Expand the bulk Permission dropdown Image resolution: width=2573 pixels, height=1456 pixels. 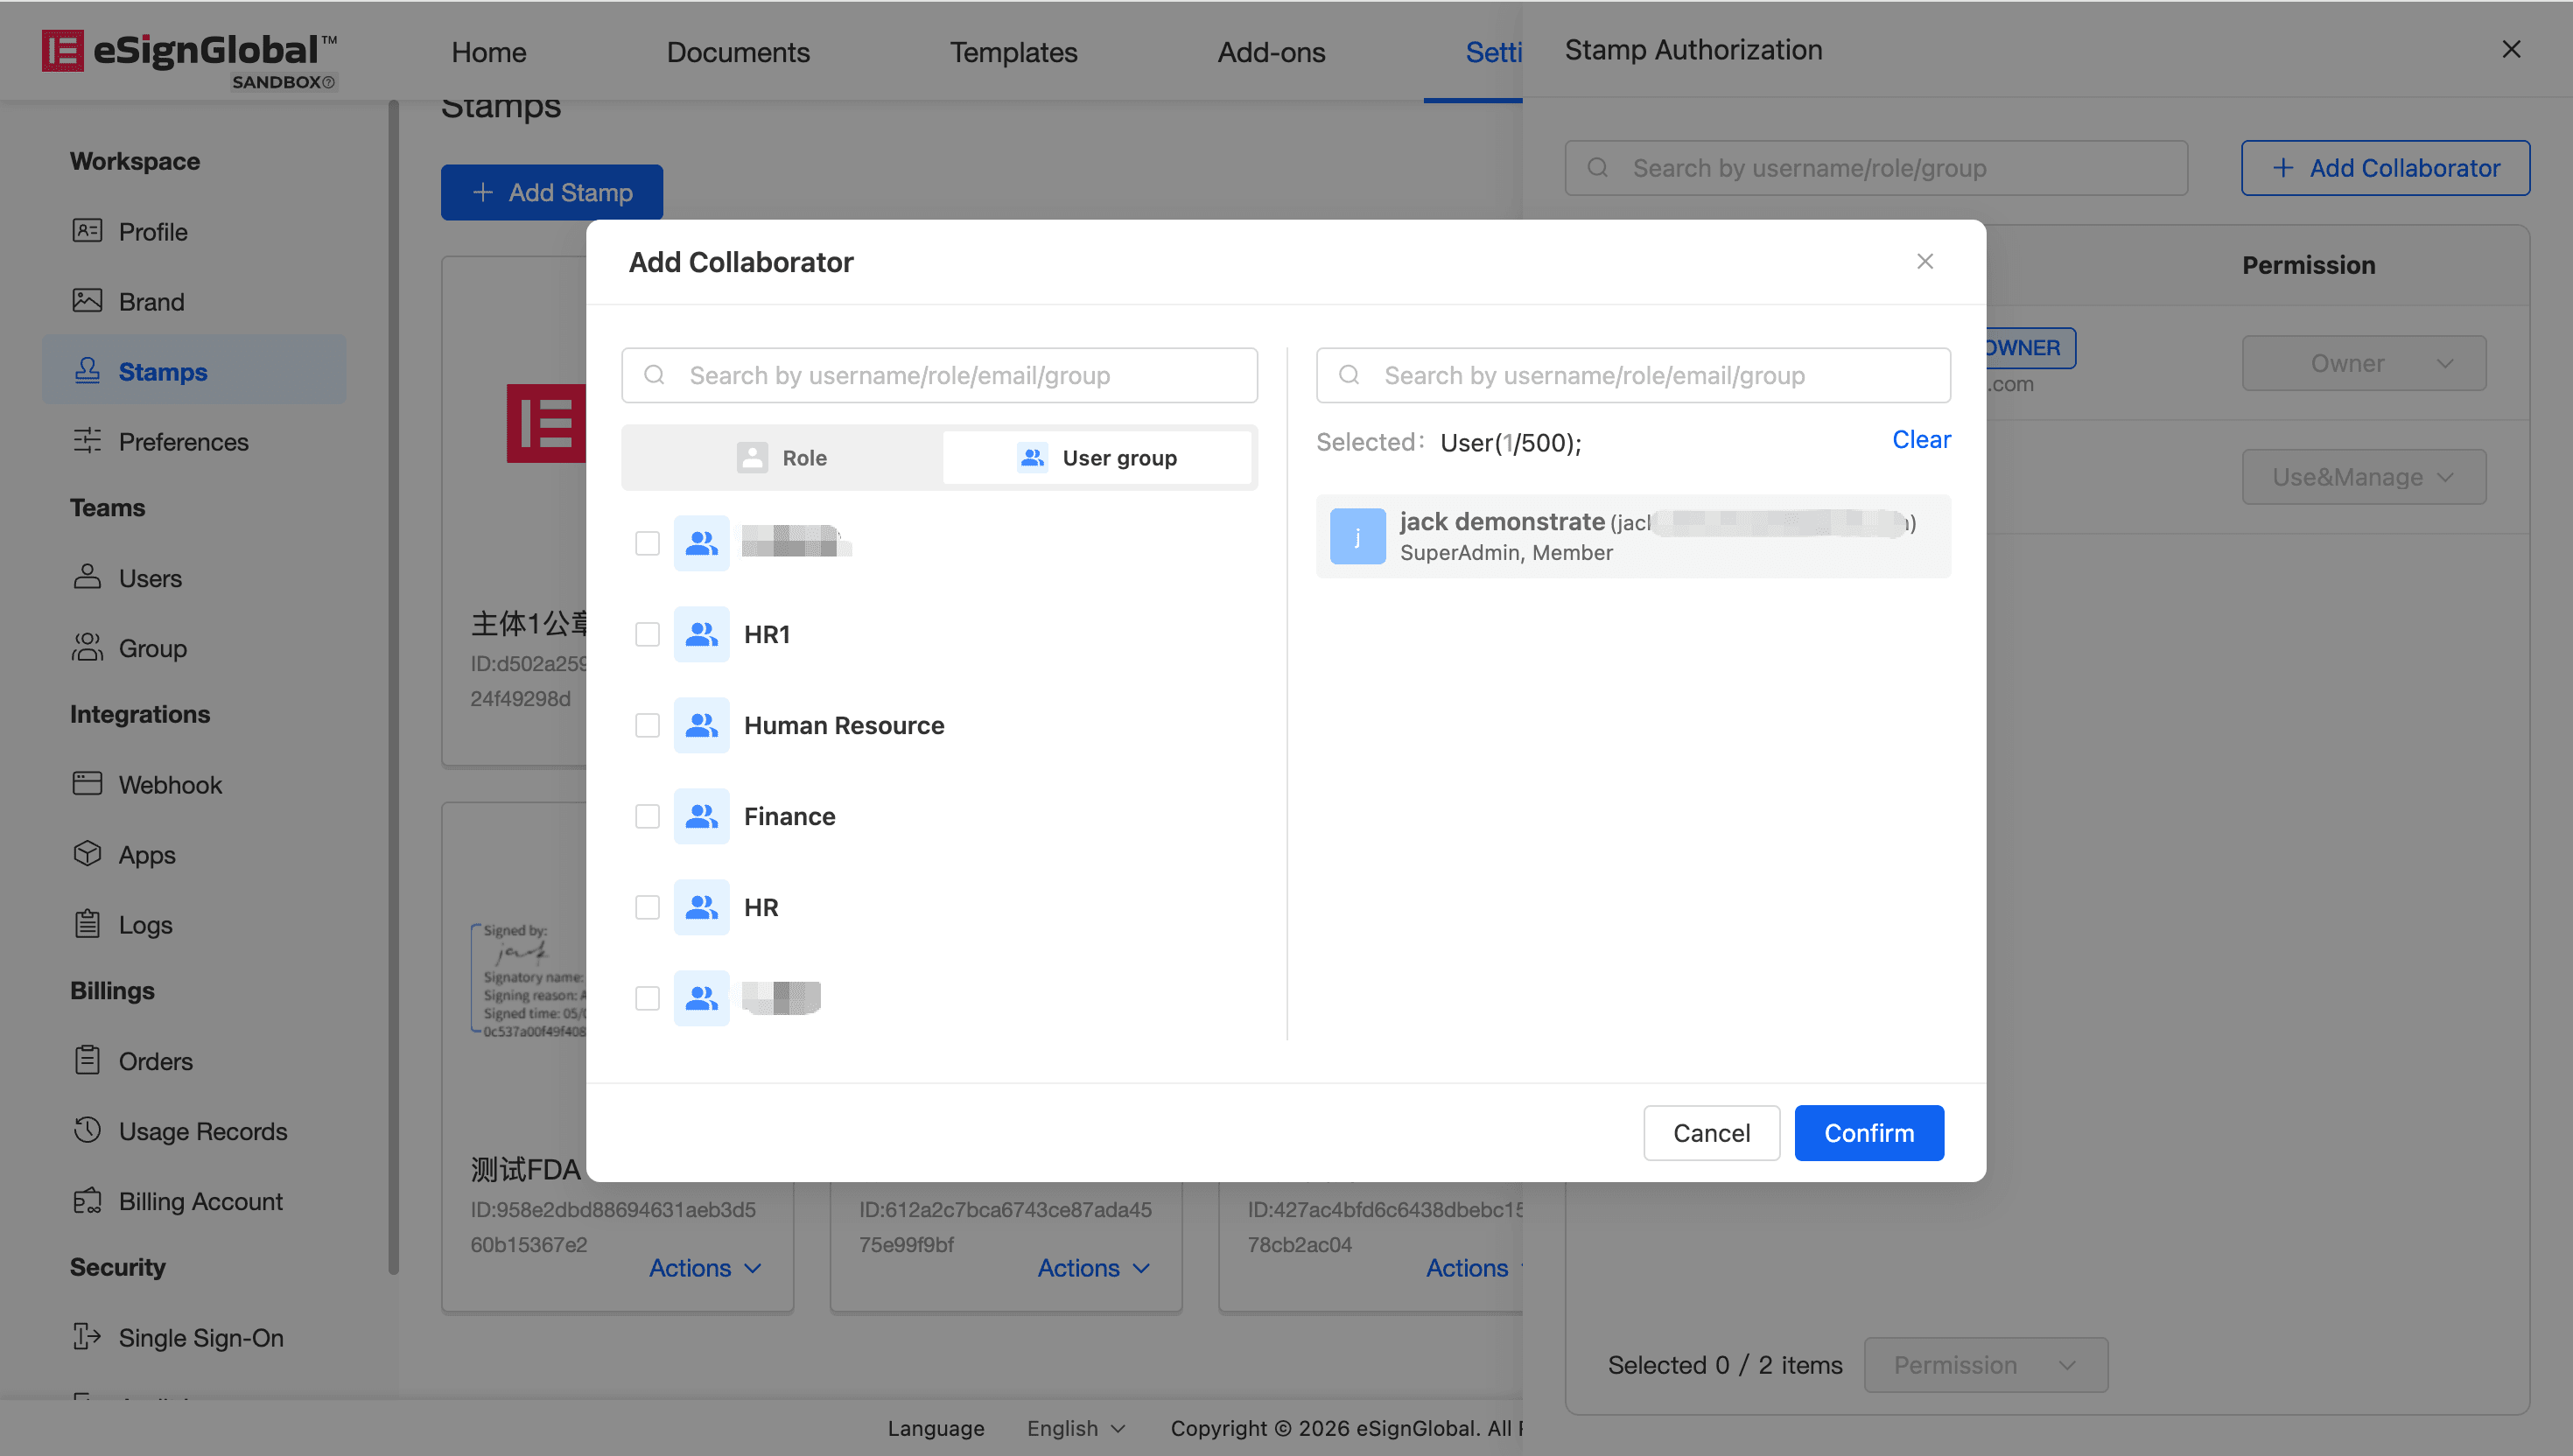1985,1365
